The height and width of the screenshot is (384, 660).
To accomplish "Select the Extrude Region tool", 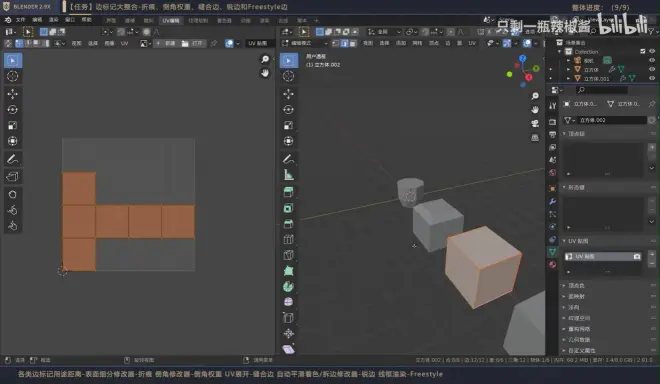I will [x=289, y=192].
